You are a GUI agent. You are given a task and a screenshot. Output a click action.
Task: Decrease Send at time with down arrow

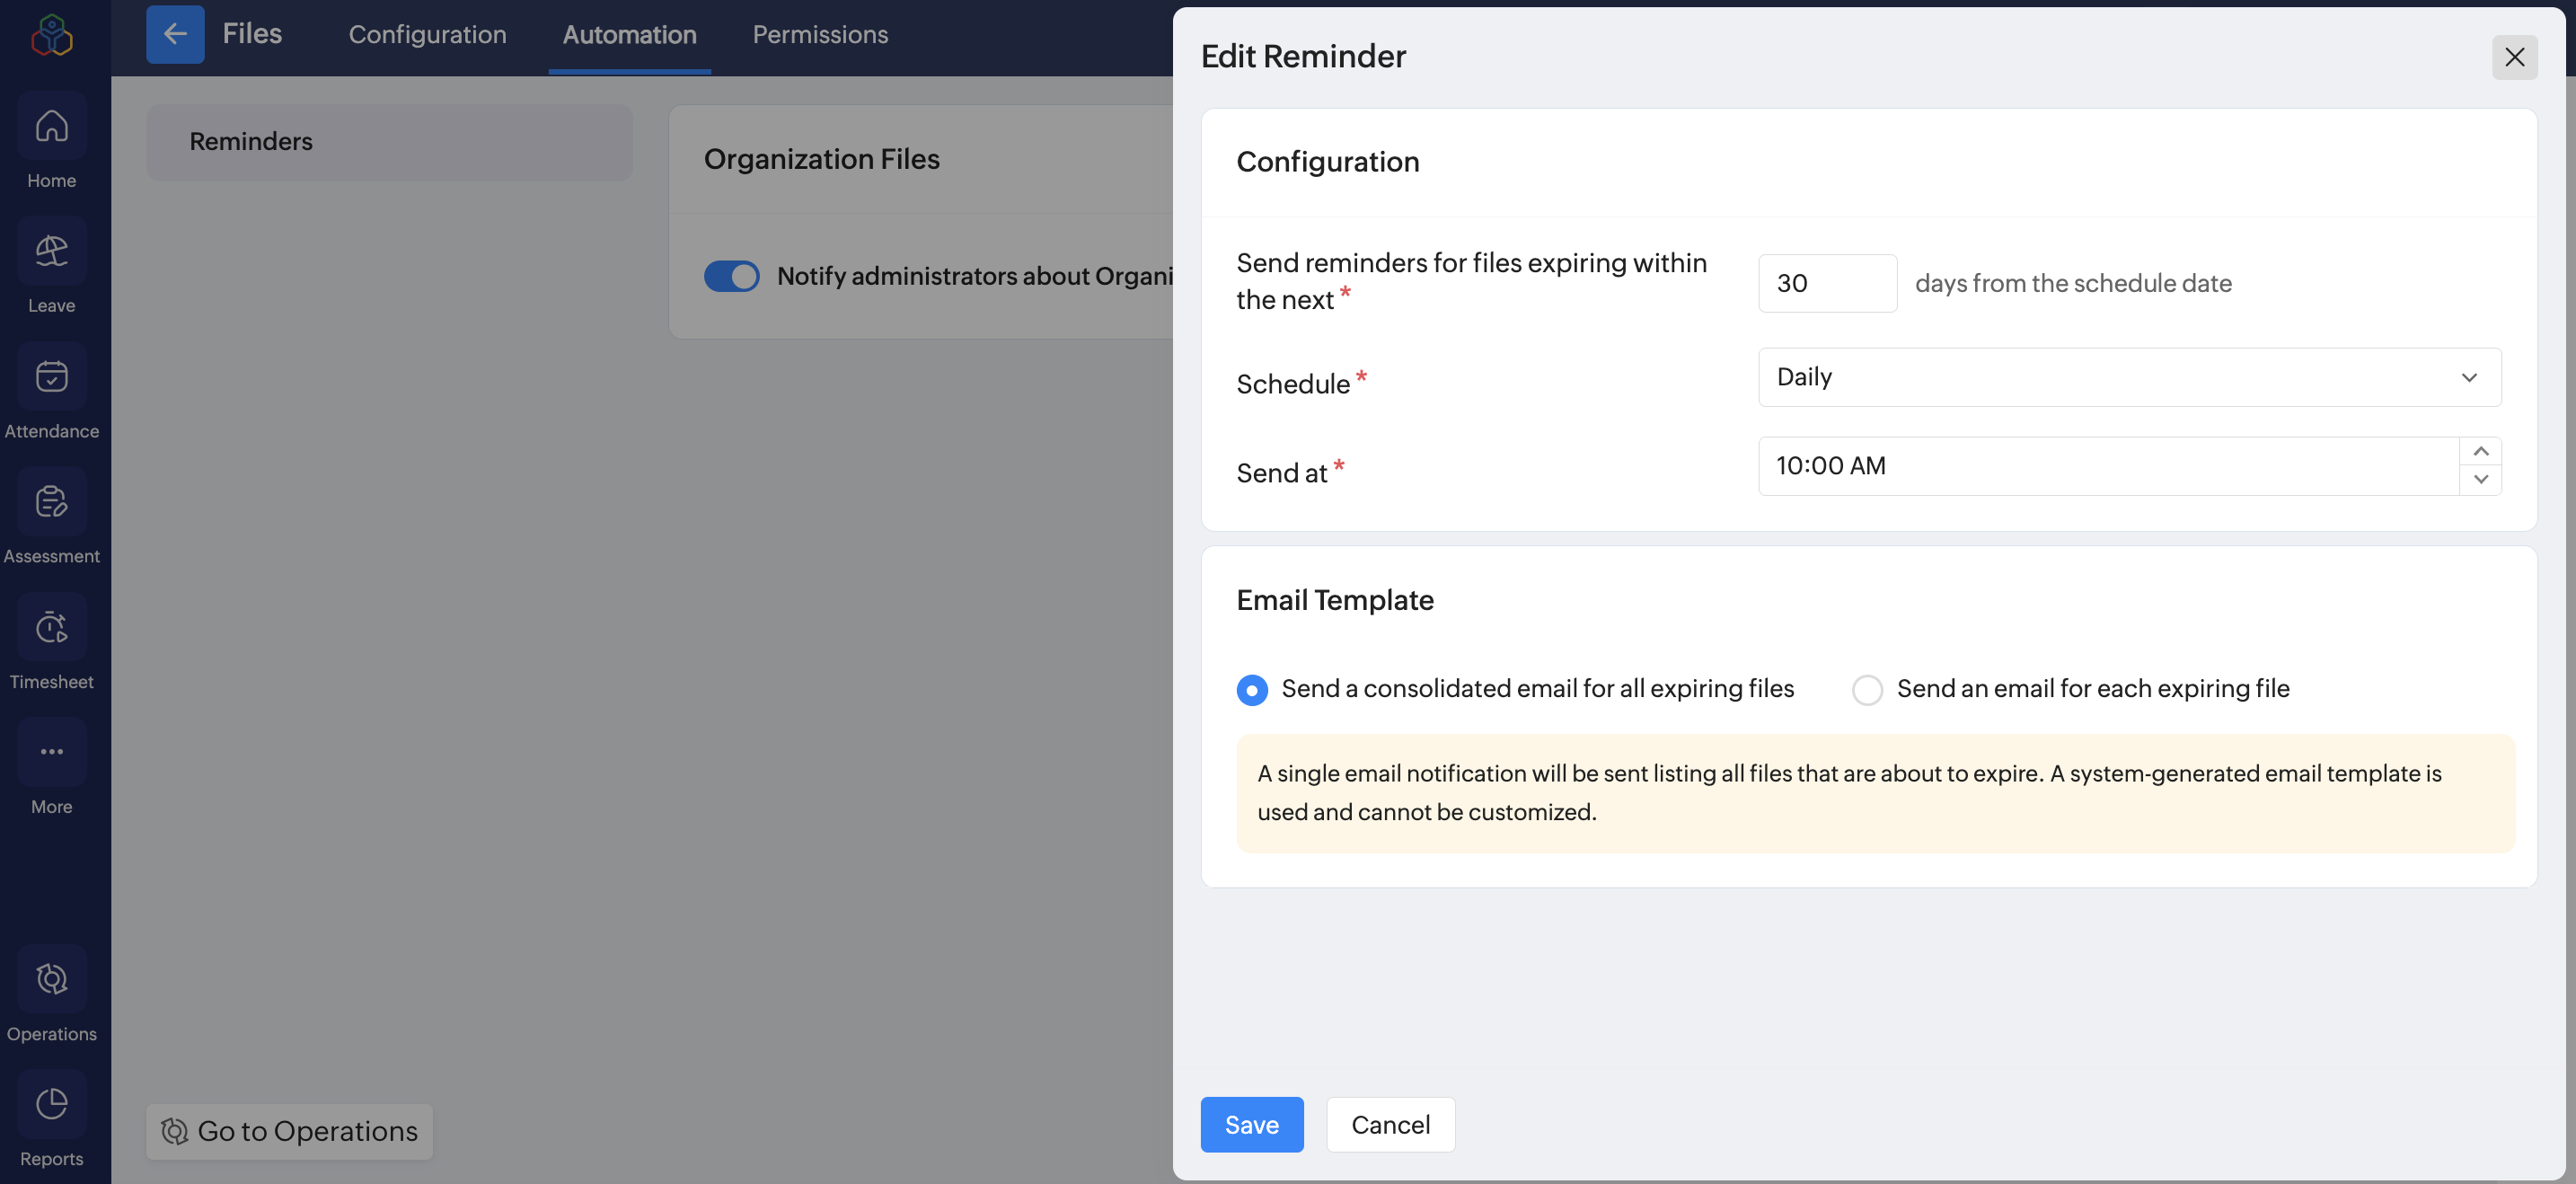coord(2480,480)
